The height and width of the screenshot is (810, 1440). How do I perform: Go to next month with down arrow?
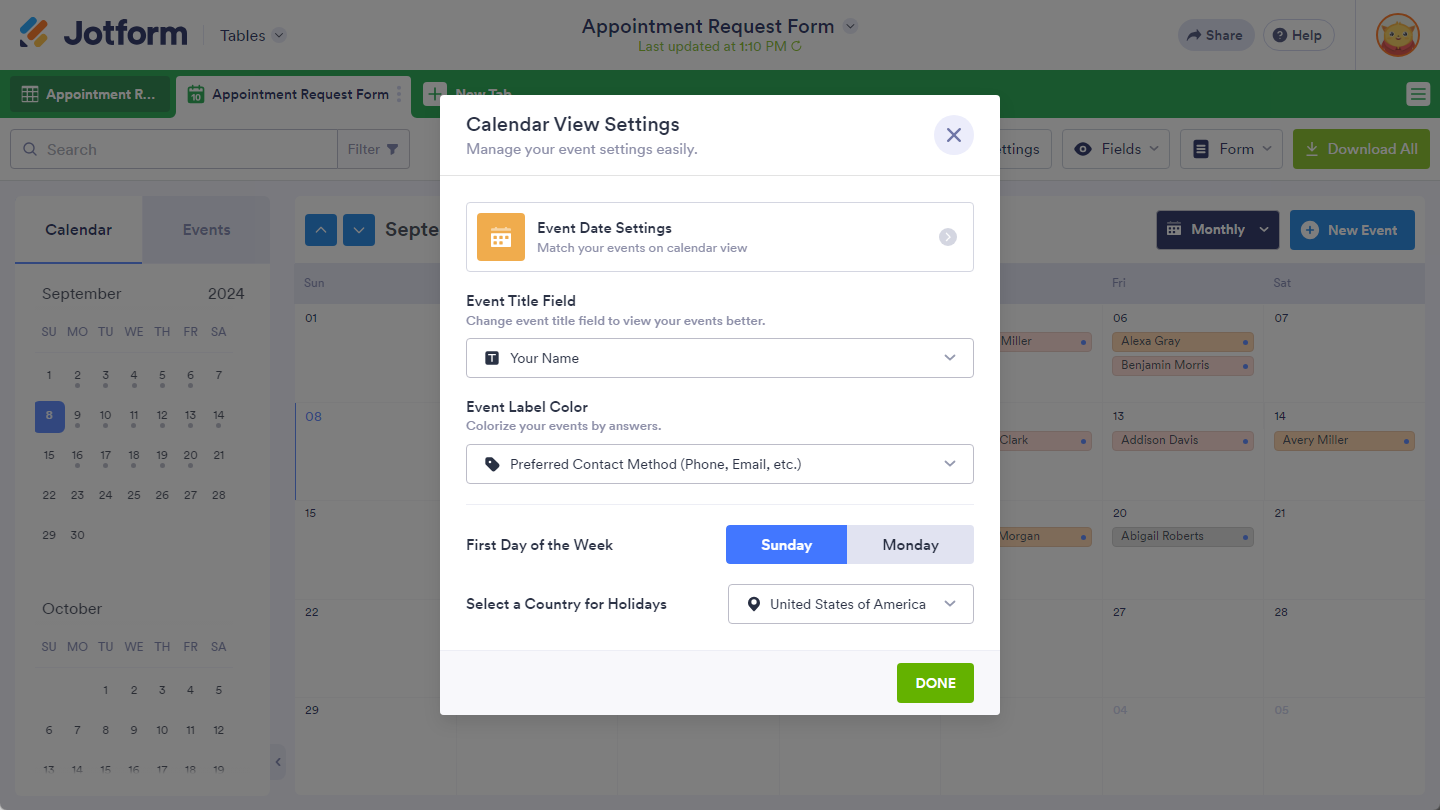click(359, 230)
